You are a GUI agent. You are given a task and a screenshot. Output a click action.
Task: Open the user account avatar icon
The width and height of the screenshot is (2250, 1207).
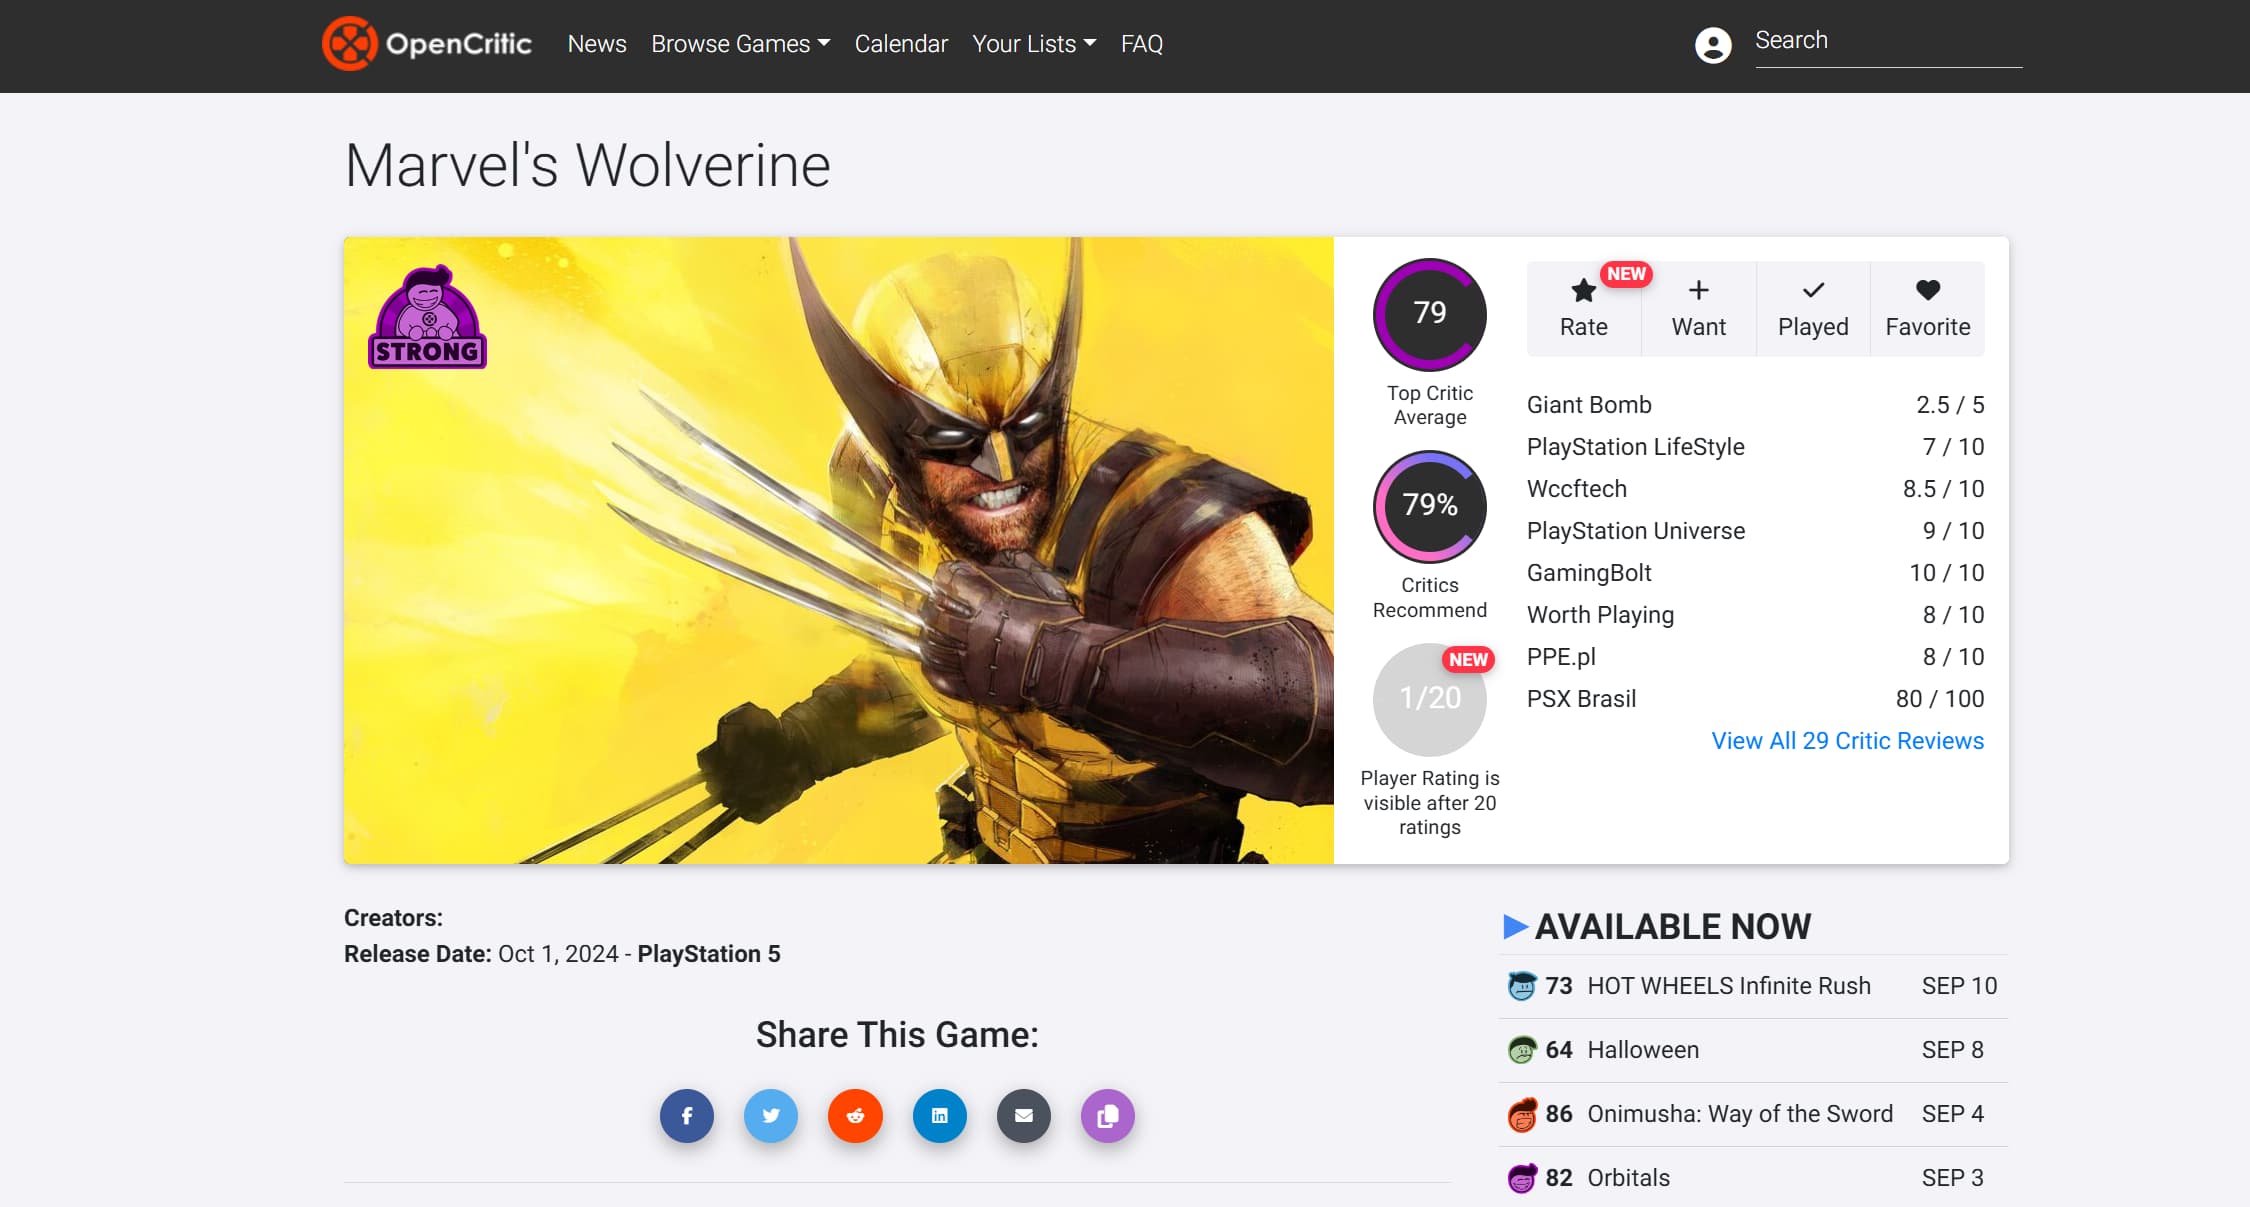1713,45
